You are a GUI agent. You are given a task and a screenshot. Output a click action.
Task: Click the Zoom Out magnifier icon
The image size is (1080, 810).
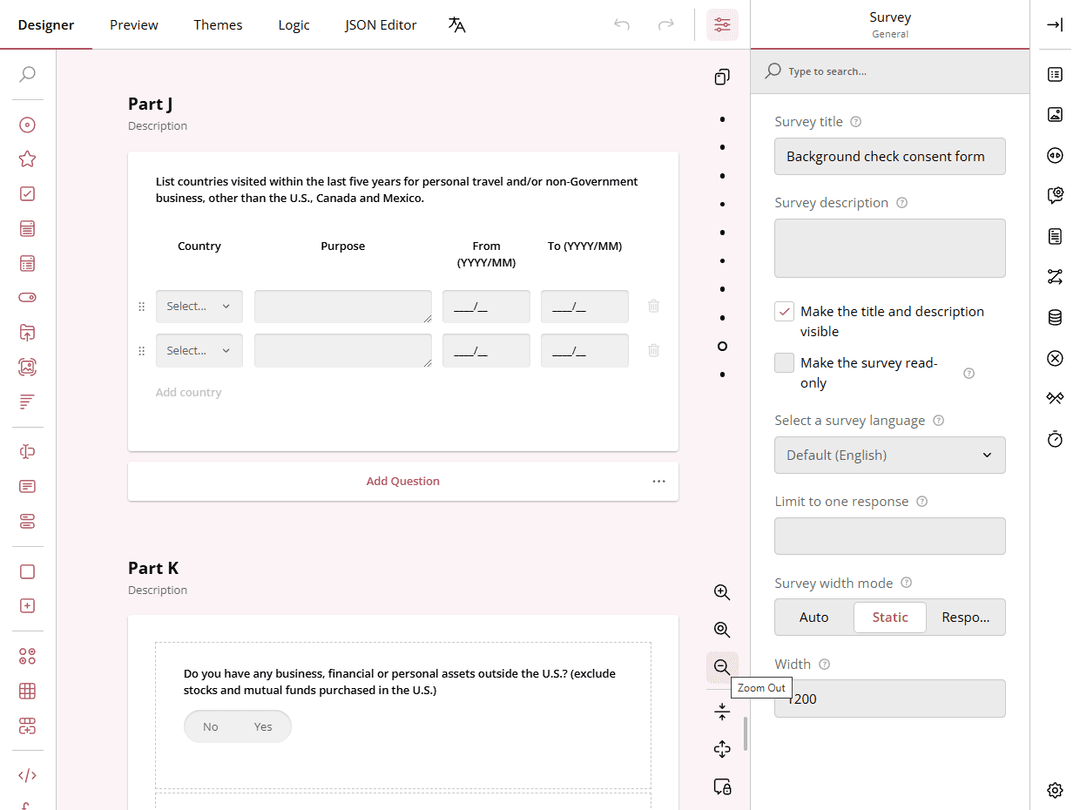coord(722,667)
